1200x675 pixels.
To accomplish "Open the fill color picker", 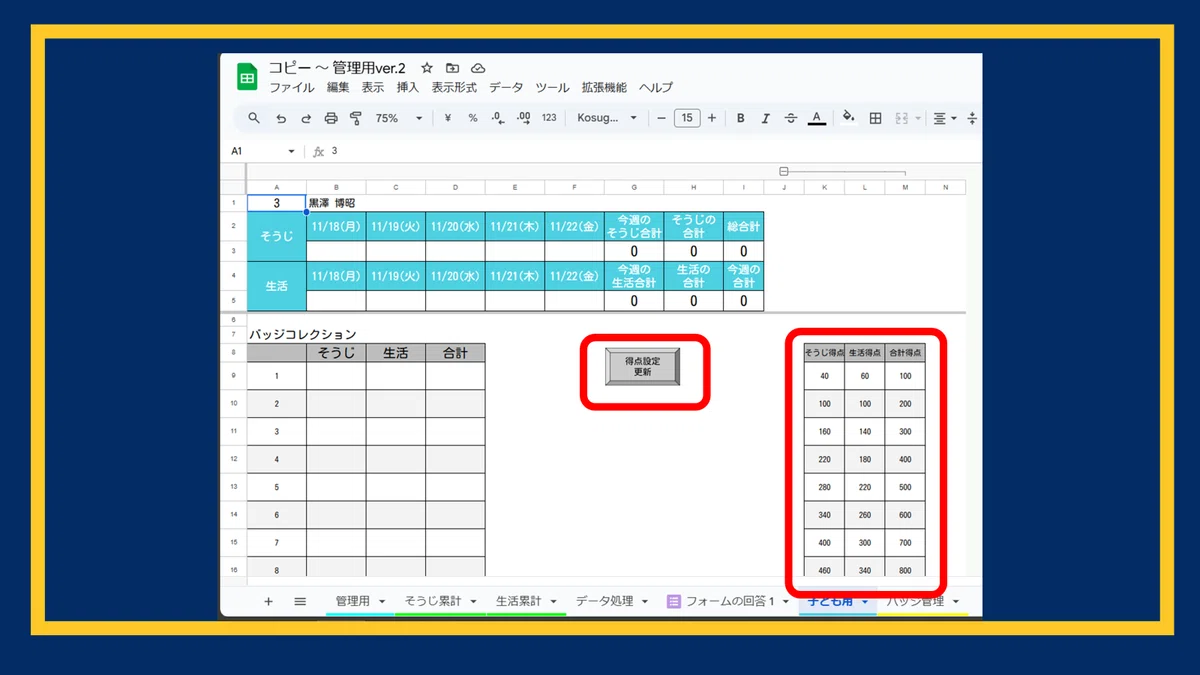I will coord(848,118).
